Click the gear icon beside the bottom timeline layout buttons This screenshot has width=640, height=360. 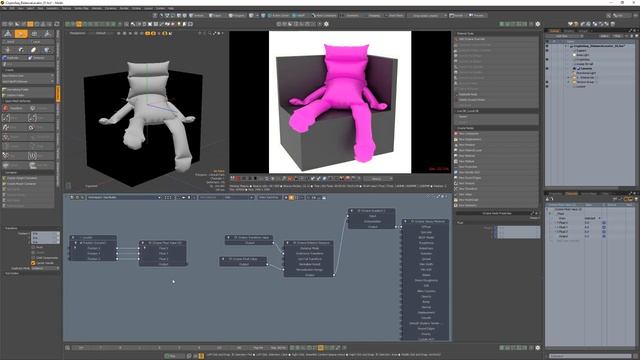[538, 348]
